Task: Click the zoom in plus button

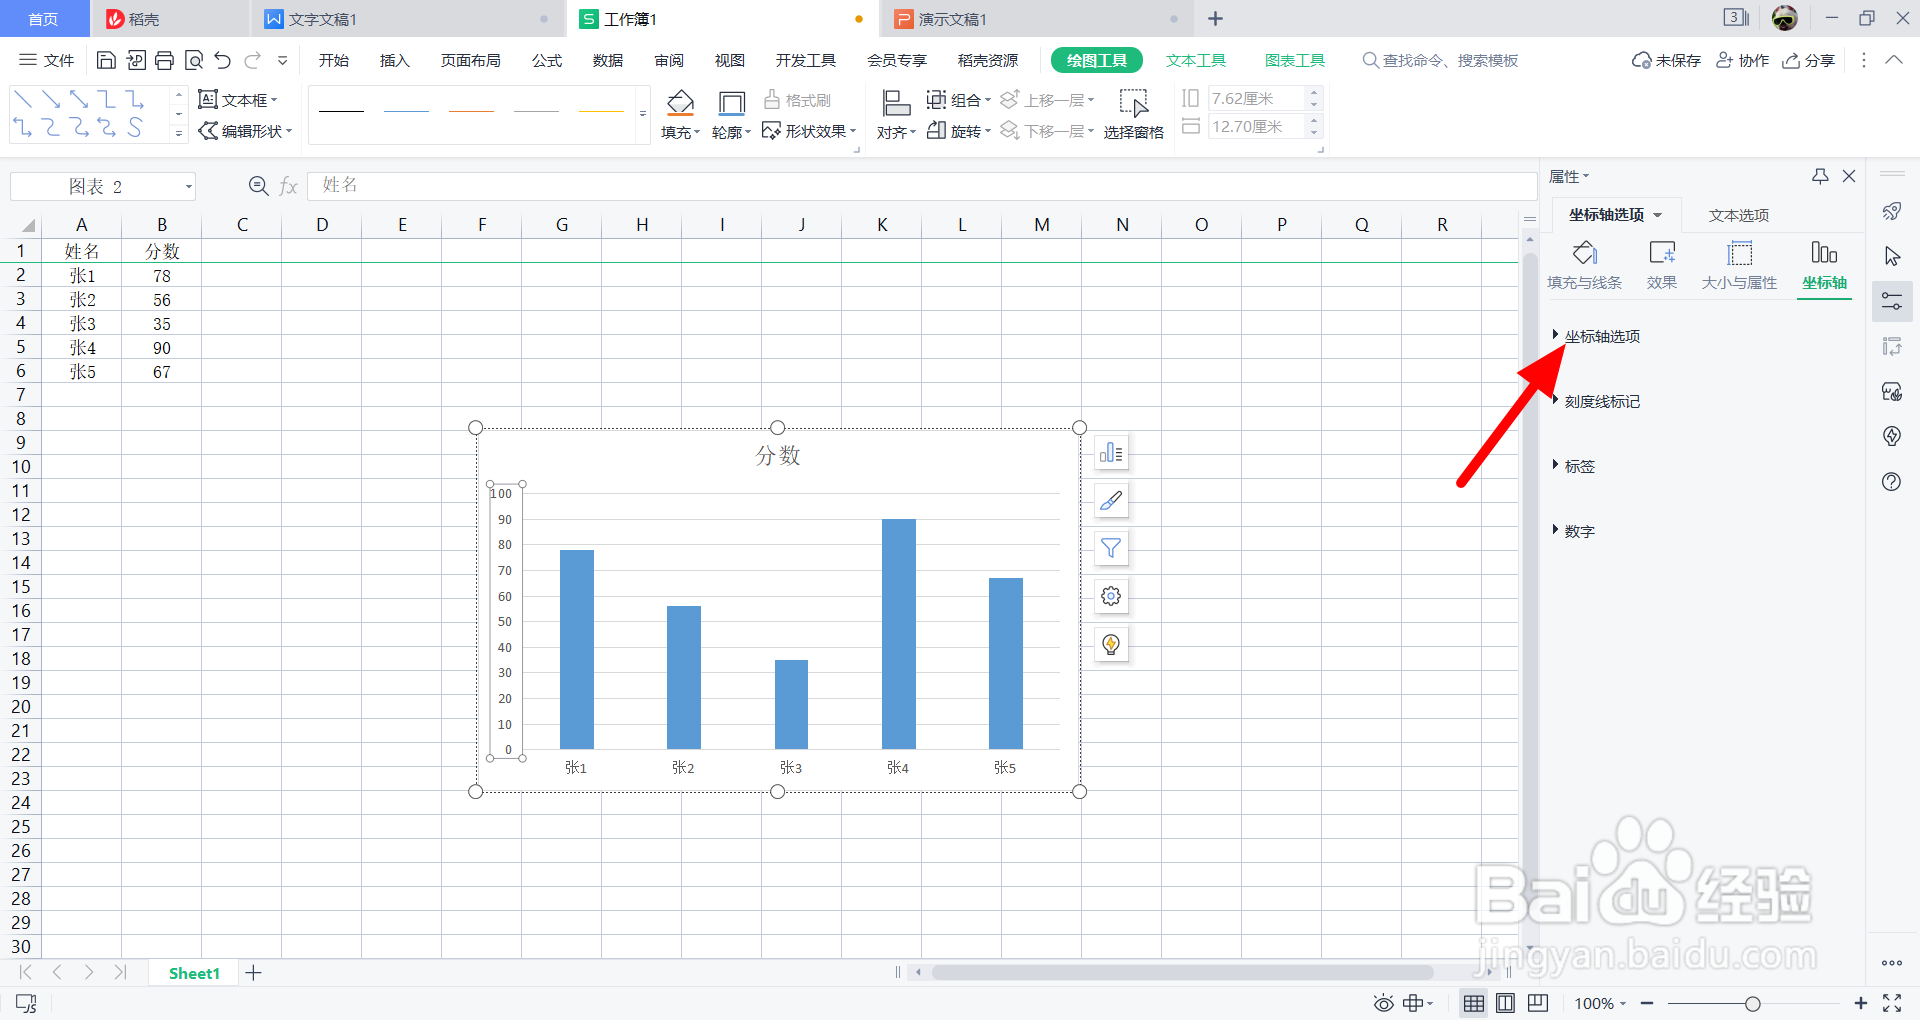Action: [1860, 1003]
